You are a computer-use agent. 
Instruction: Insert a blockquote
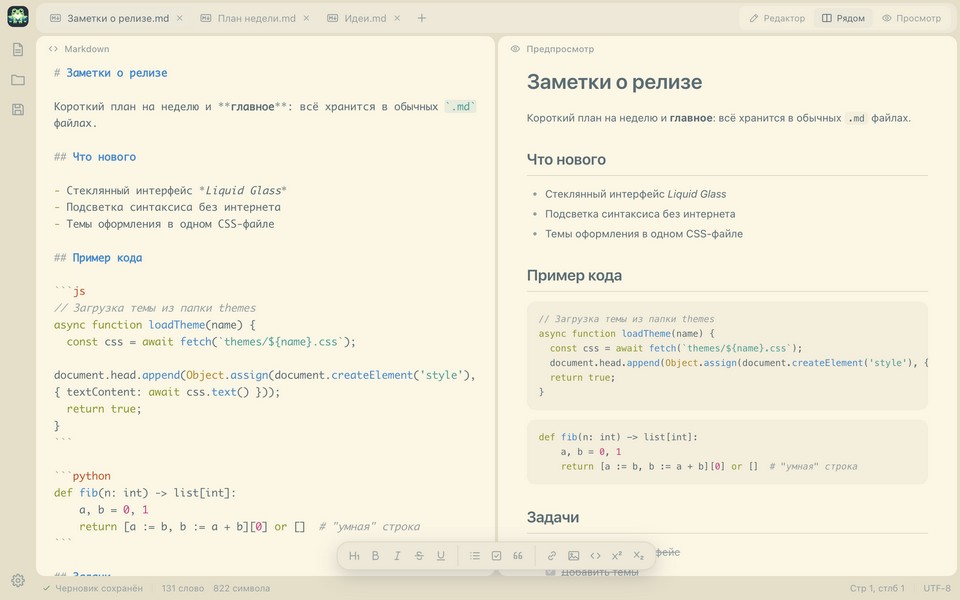[x=518, y=556]
